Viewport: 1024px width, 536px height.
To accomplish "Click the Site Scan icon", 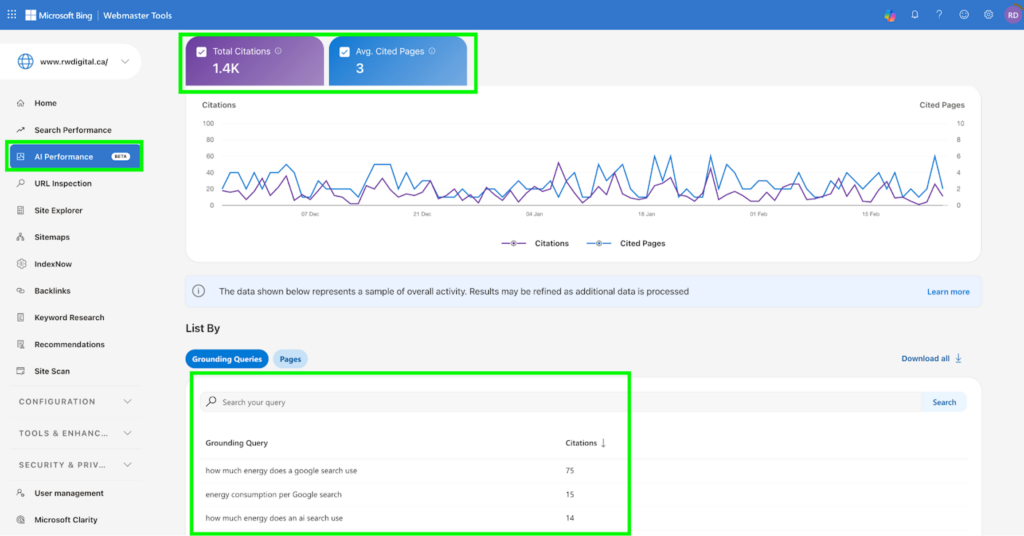I will [21, 371].
